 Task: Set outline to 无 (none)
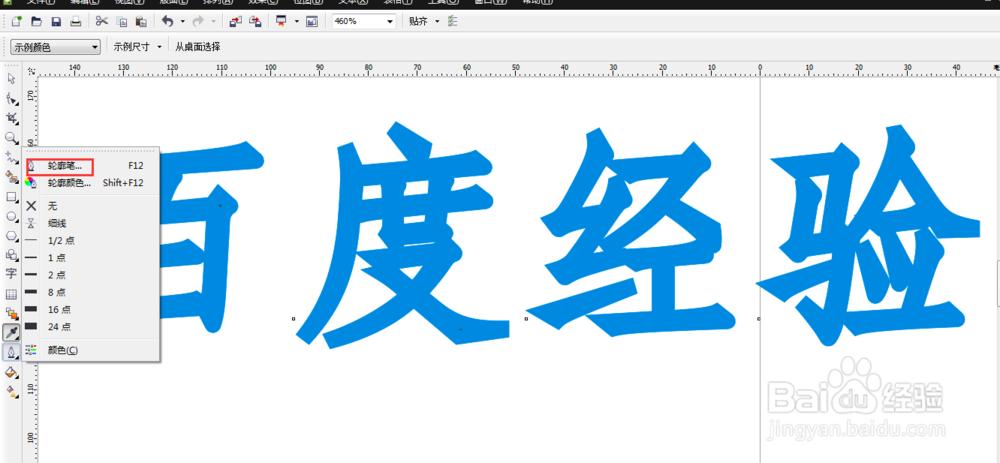pyautogui.click(x=91, y=206)
